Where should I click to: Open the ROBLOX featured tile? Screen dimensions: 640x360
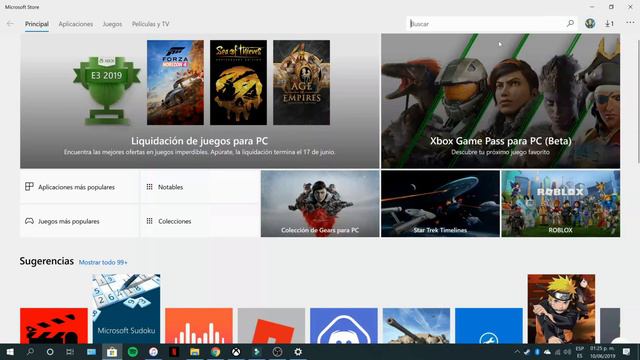coord(560,204)
